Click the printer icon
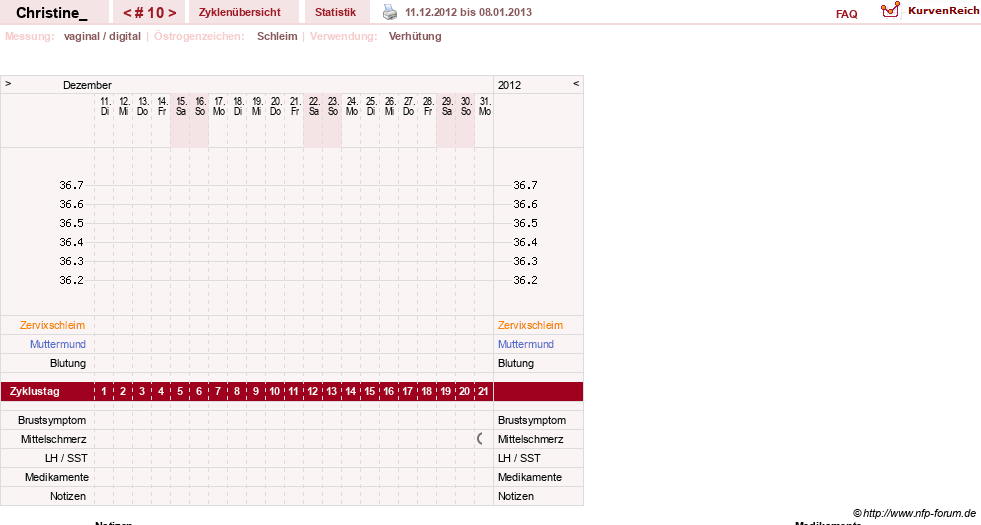The width and height of the screenshot is (981, 525). tap(390, 13)
